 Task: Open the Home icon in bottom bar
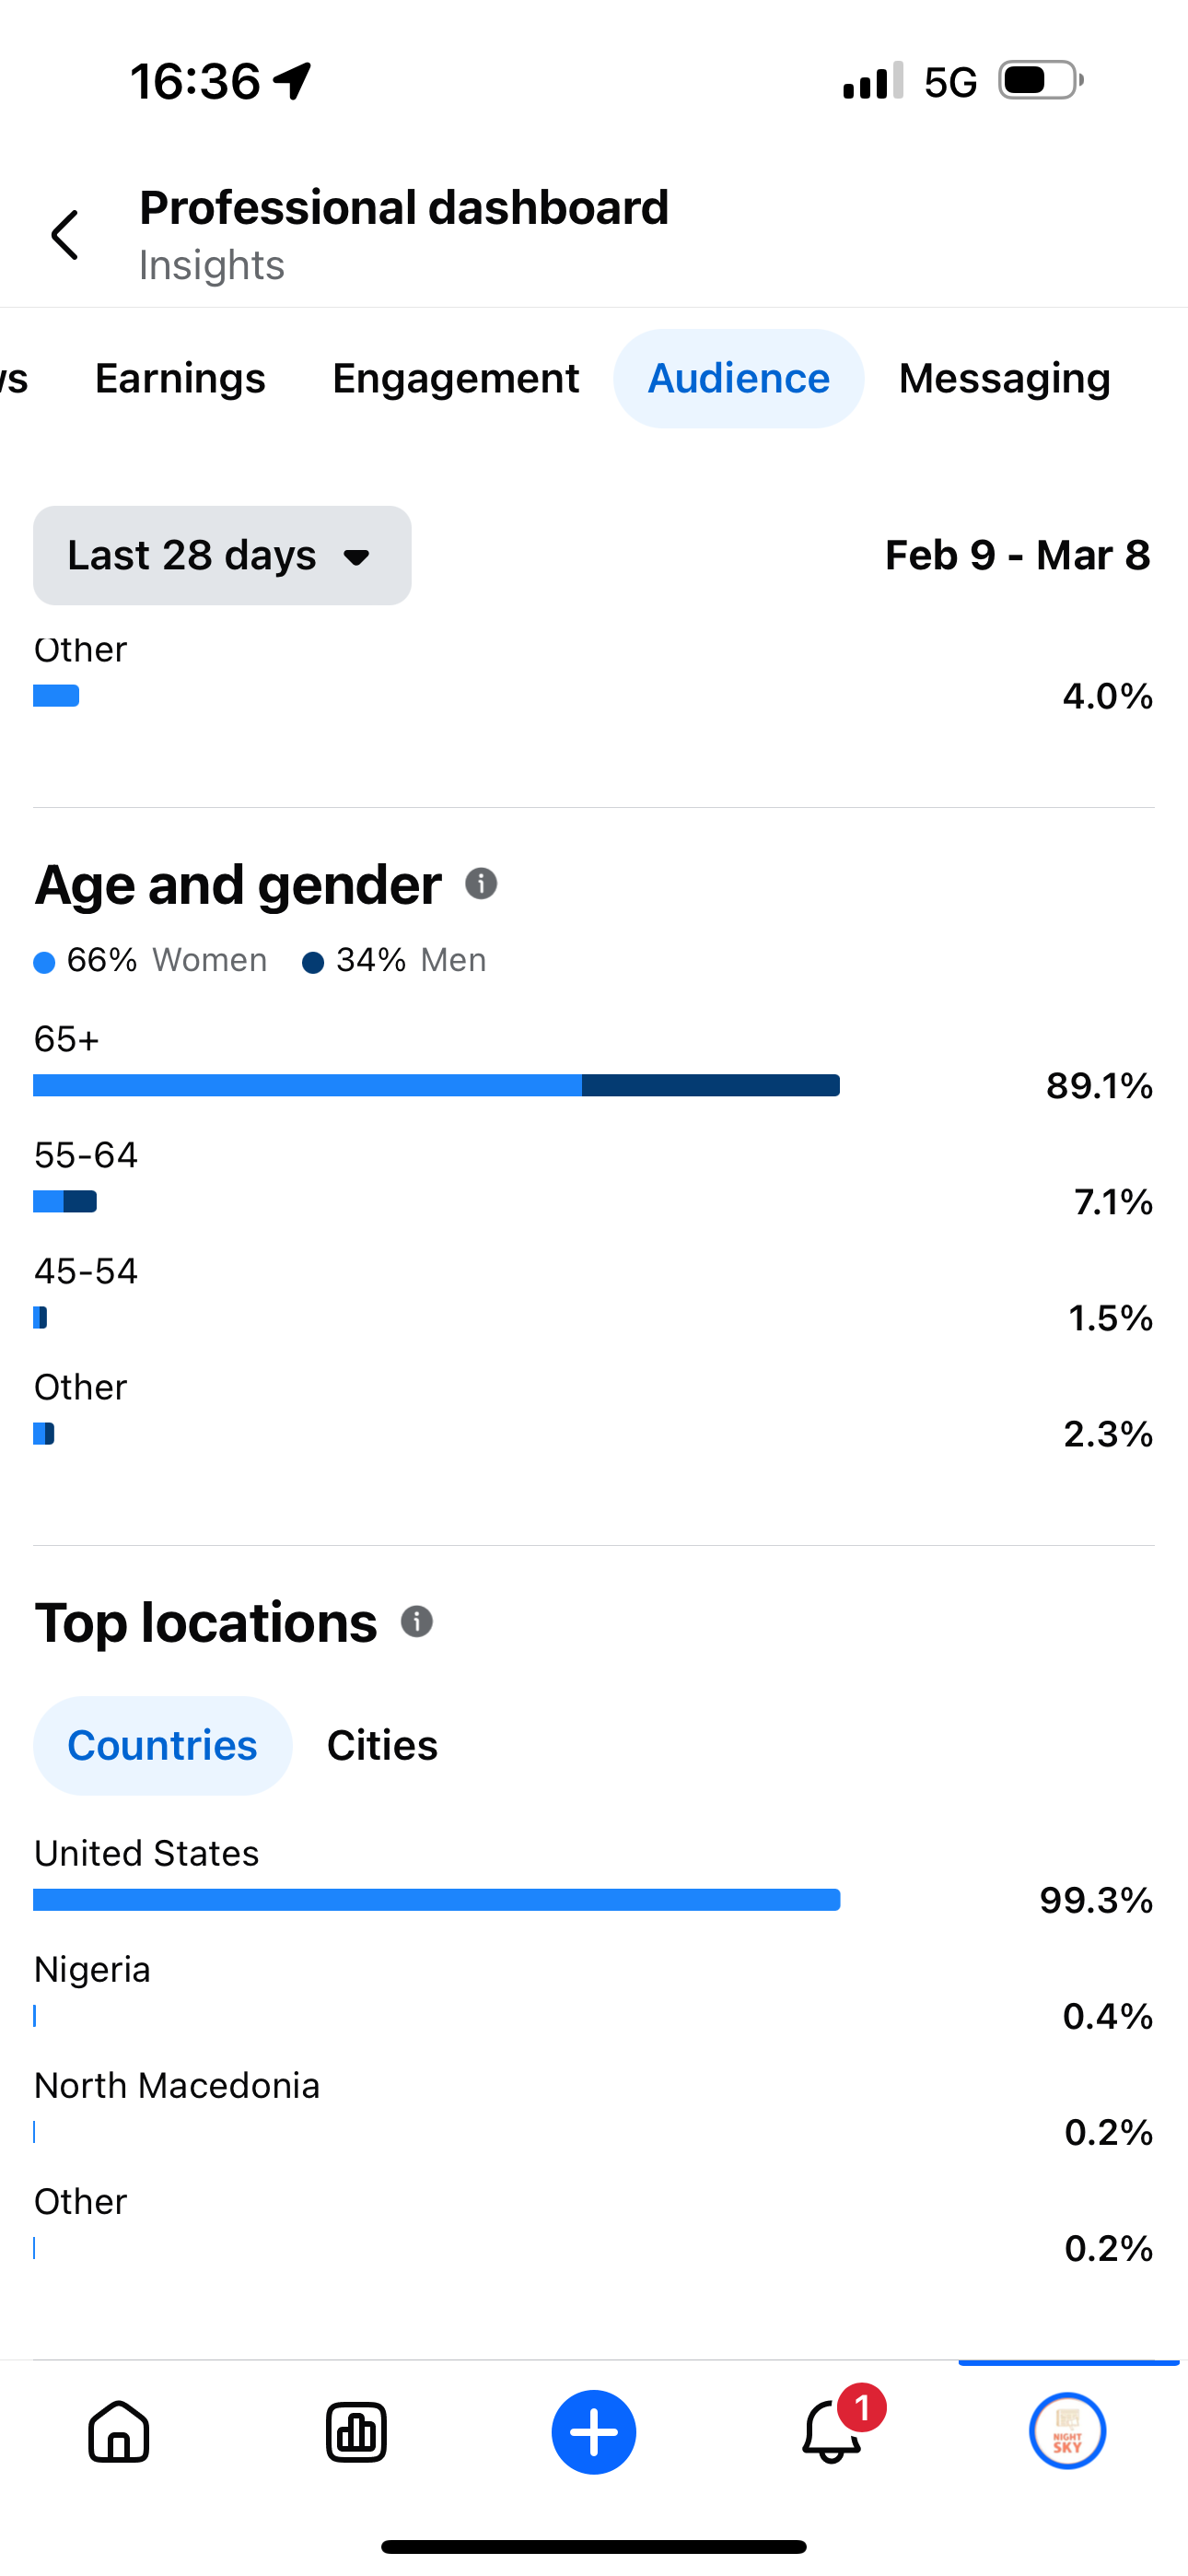pyautogui.click(x=119, y=2431)
